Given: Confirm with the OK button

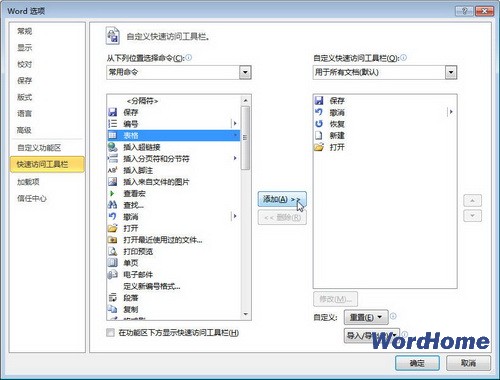Looking at the screenshot, I should tap(417, 363).
